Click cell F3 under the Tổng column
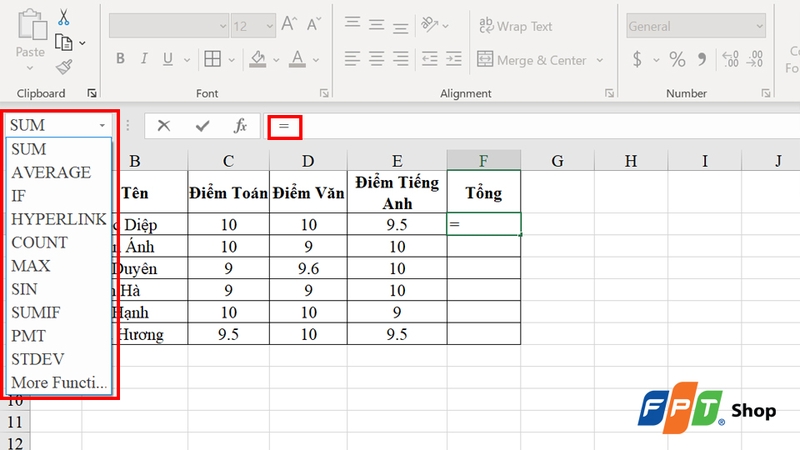The width and height of the screenshot is (800, 450). point(484,246)
